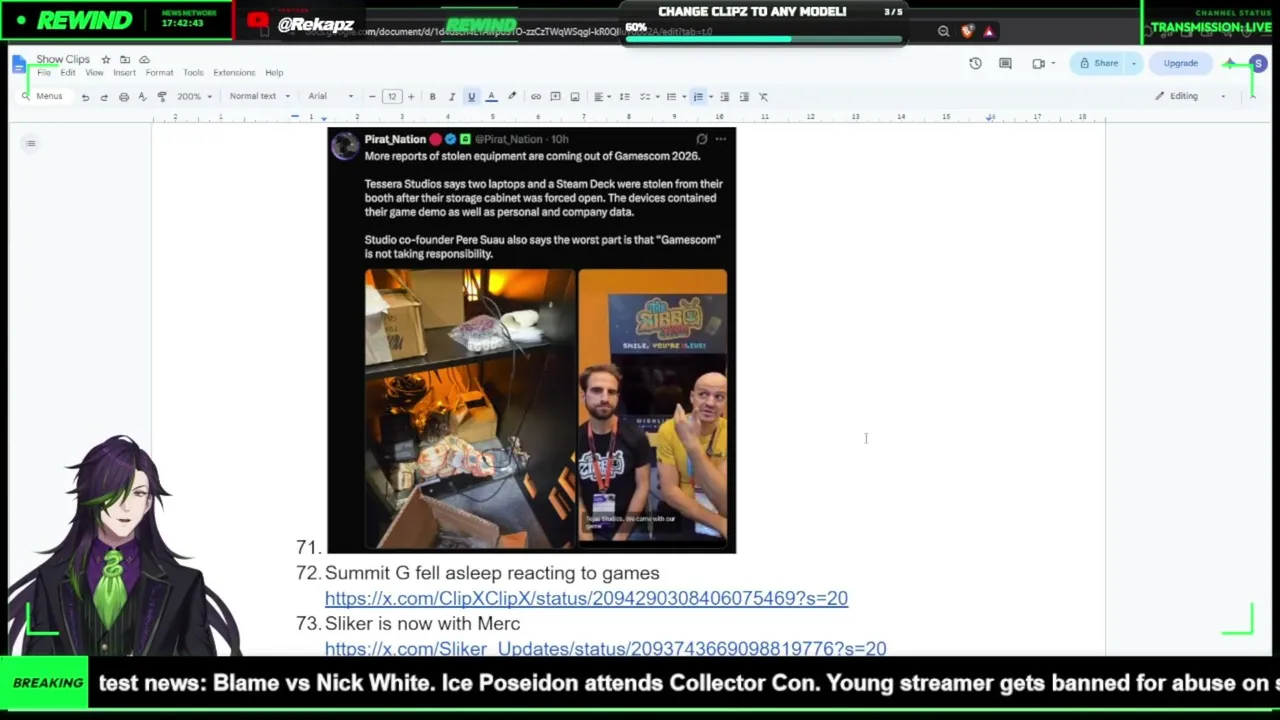Toggle the numbered list button
Viewport: 1280px width, 720px height.
(698, 97)
